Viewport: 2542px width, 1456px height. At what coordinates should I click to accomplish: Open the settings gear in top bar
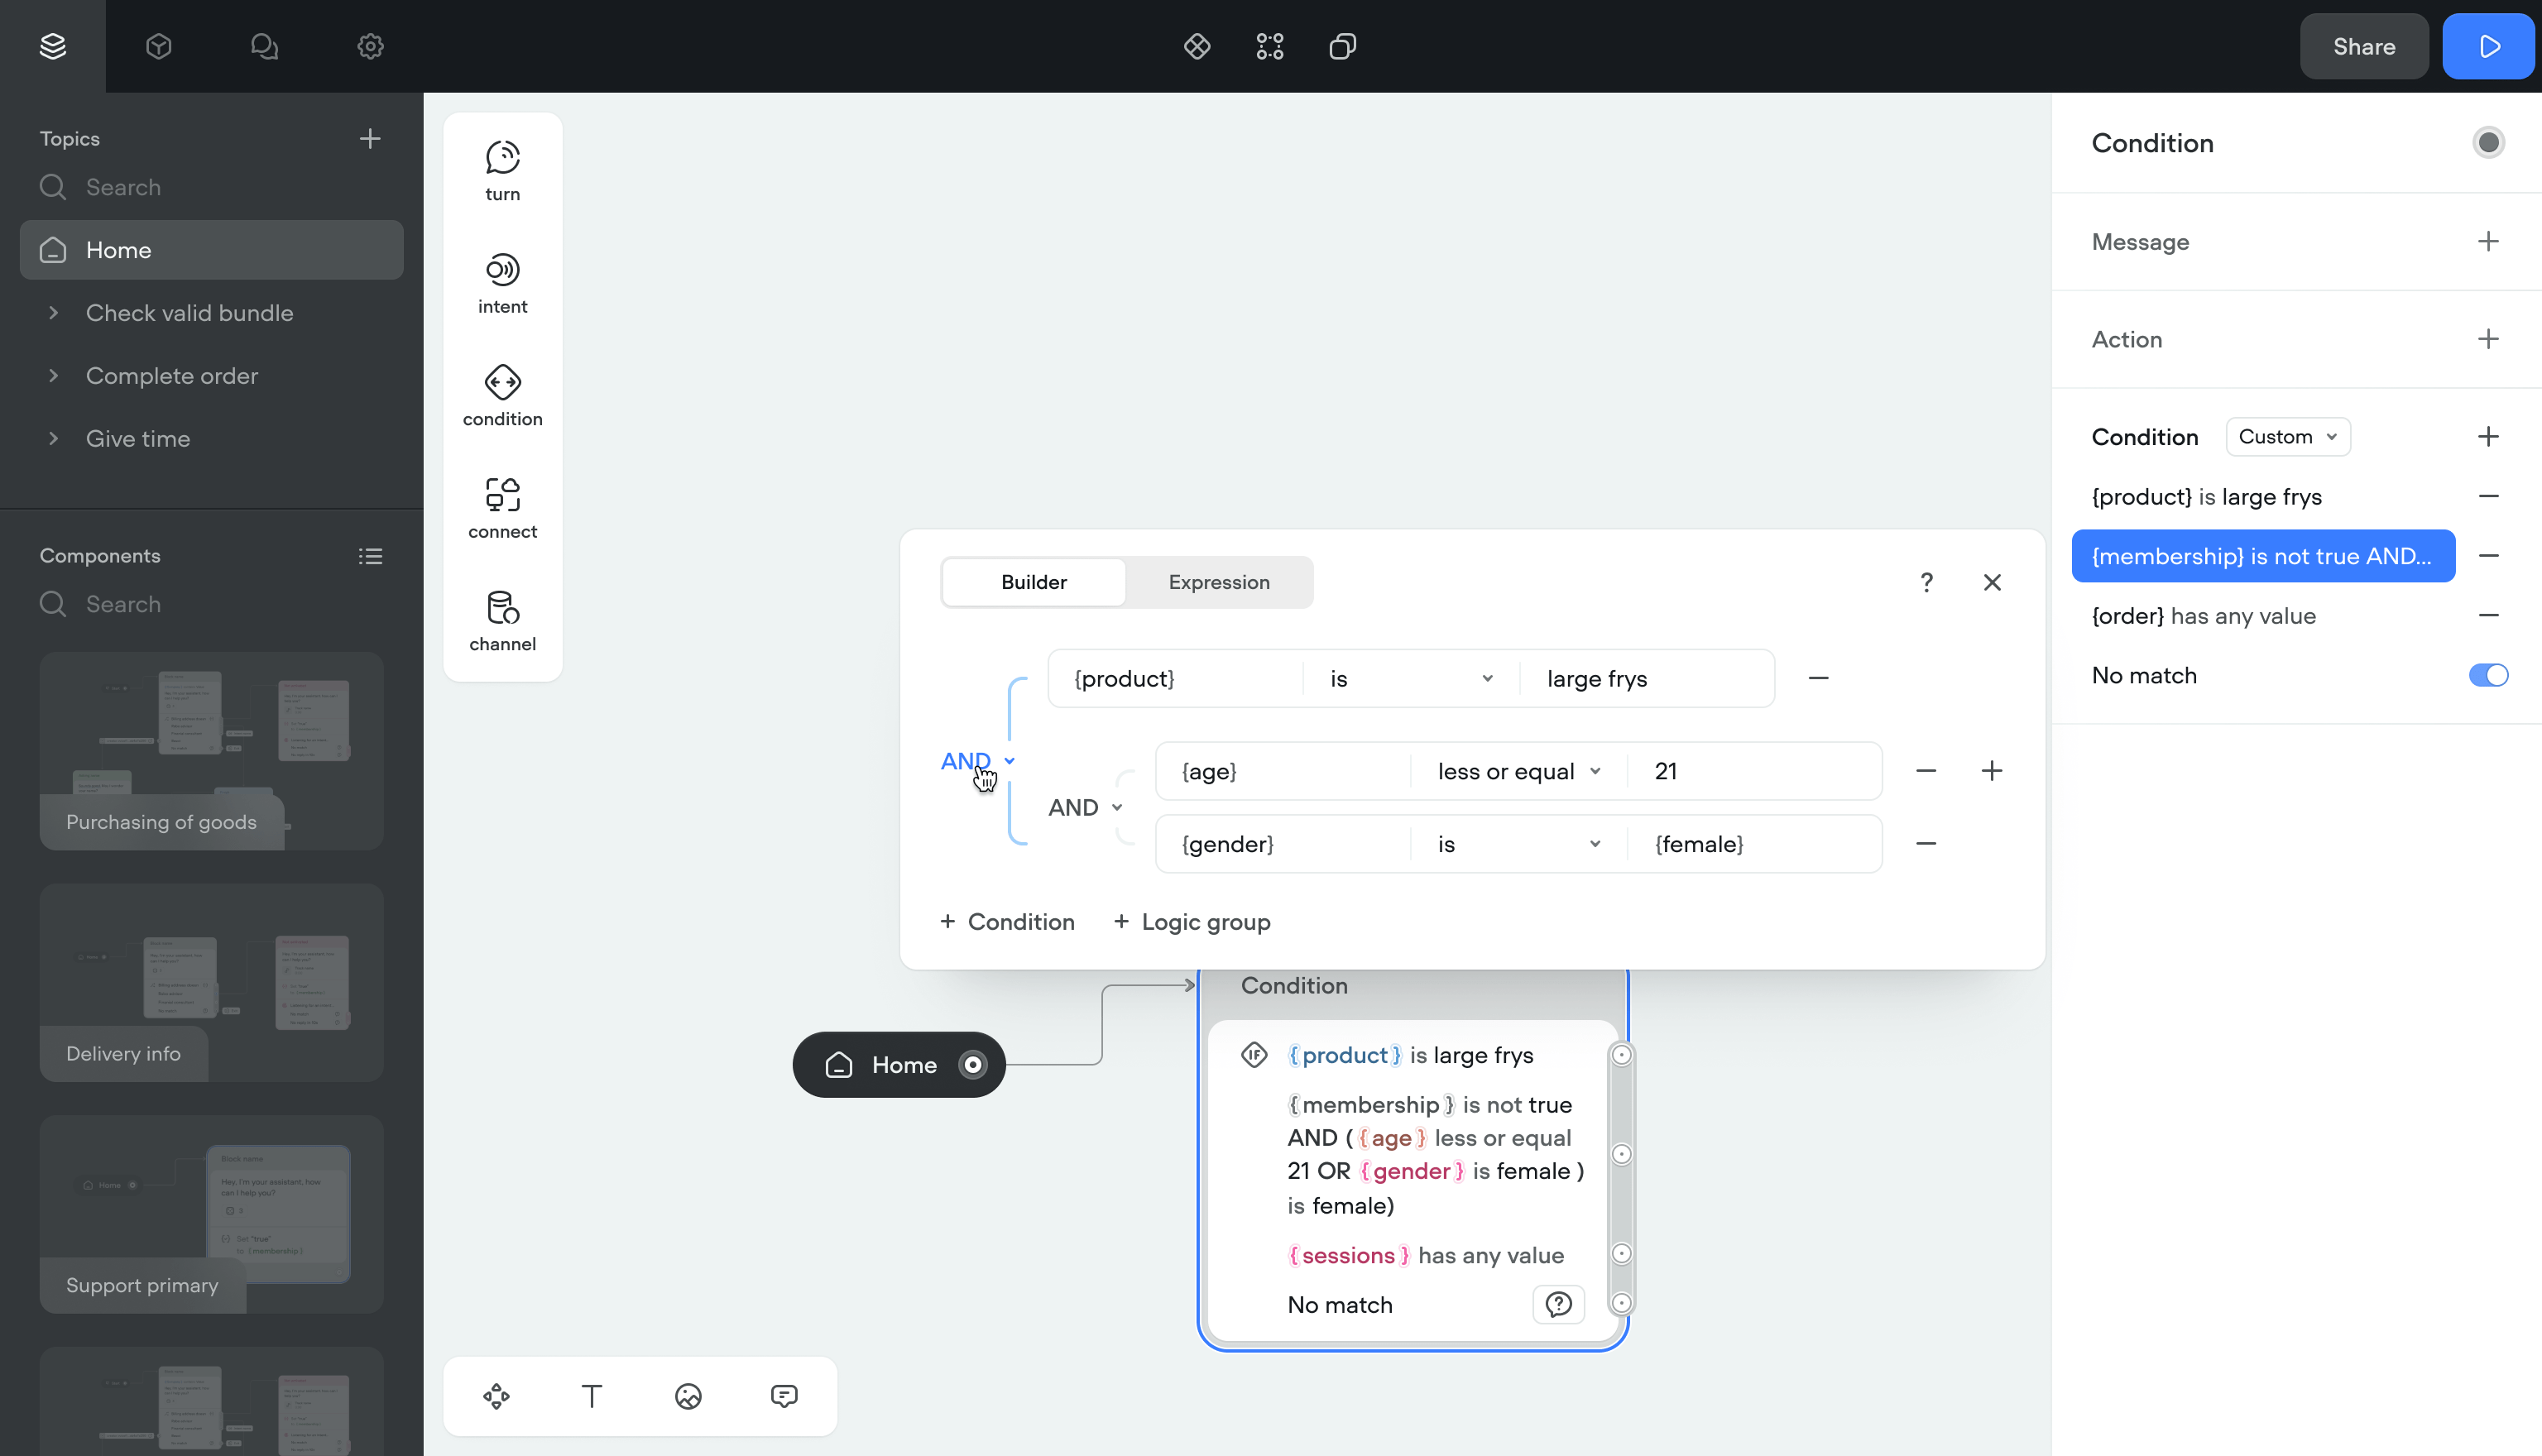click(x=370, y=47)
